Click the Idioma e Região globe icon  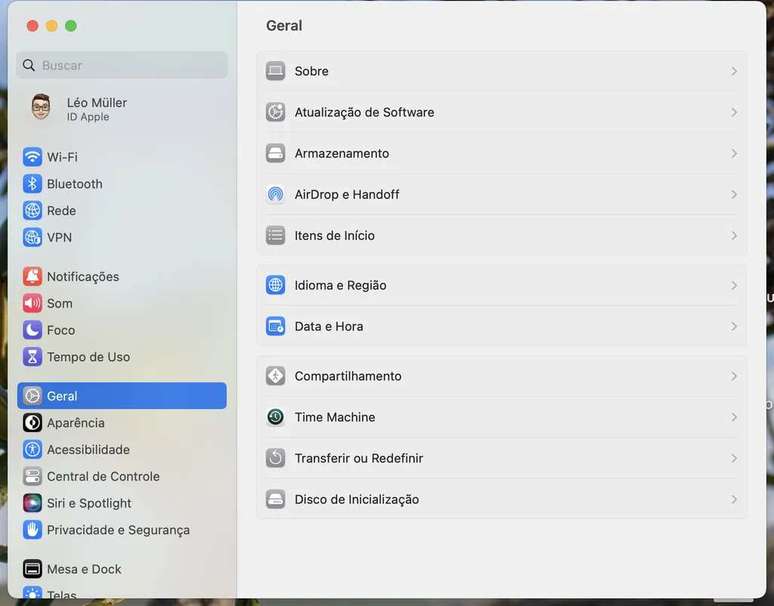click(275, 285)
